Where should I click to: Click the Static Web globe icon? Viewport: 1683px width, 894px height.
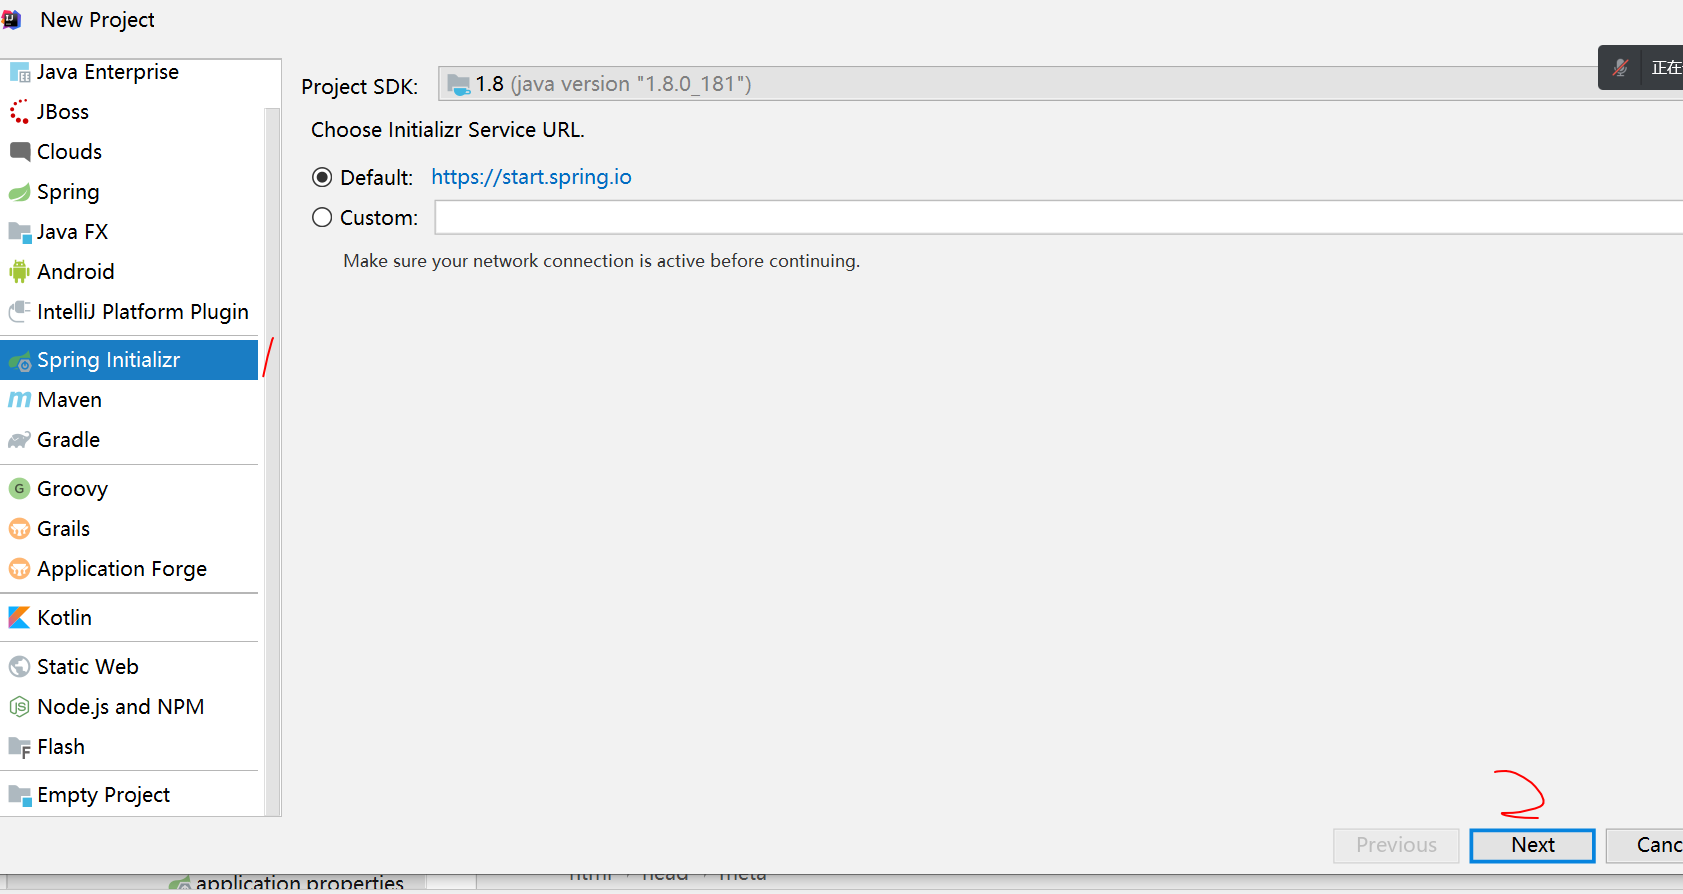click(19, 667)
